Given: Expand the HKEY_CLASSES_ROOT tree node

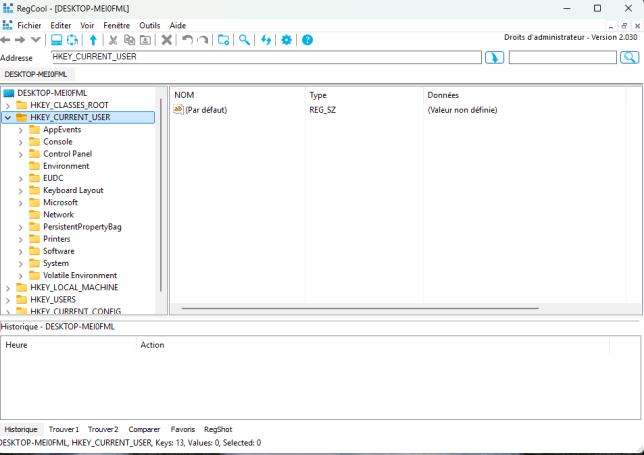Looking at the screenshot, I should [8, 105].
